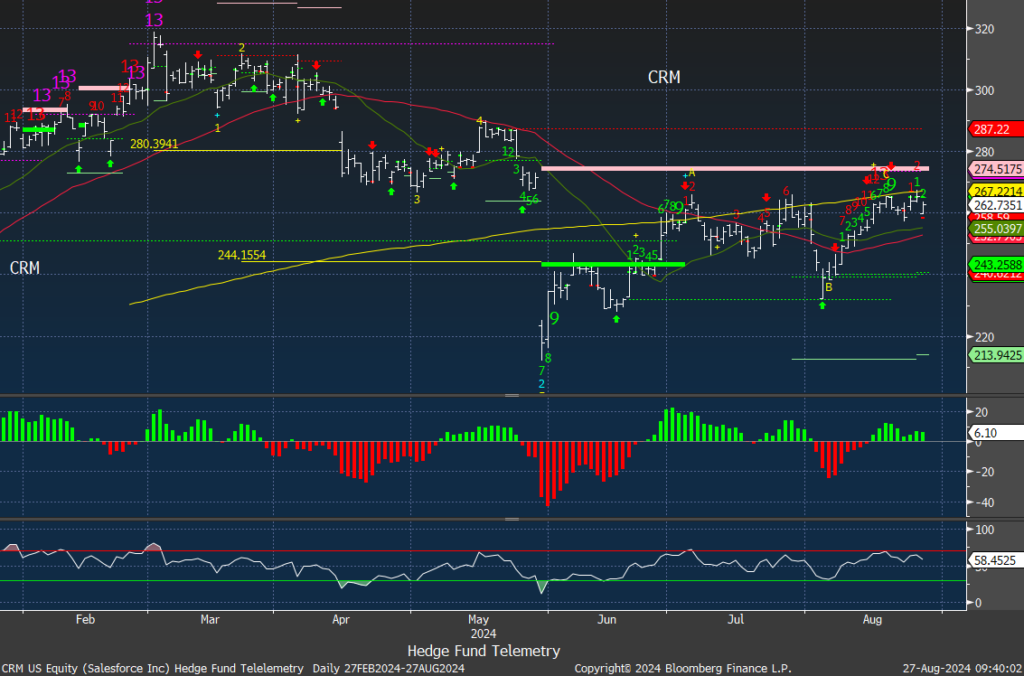Click the Aug month label
The image size is (1024, 676).
click(x=872, y=619)
